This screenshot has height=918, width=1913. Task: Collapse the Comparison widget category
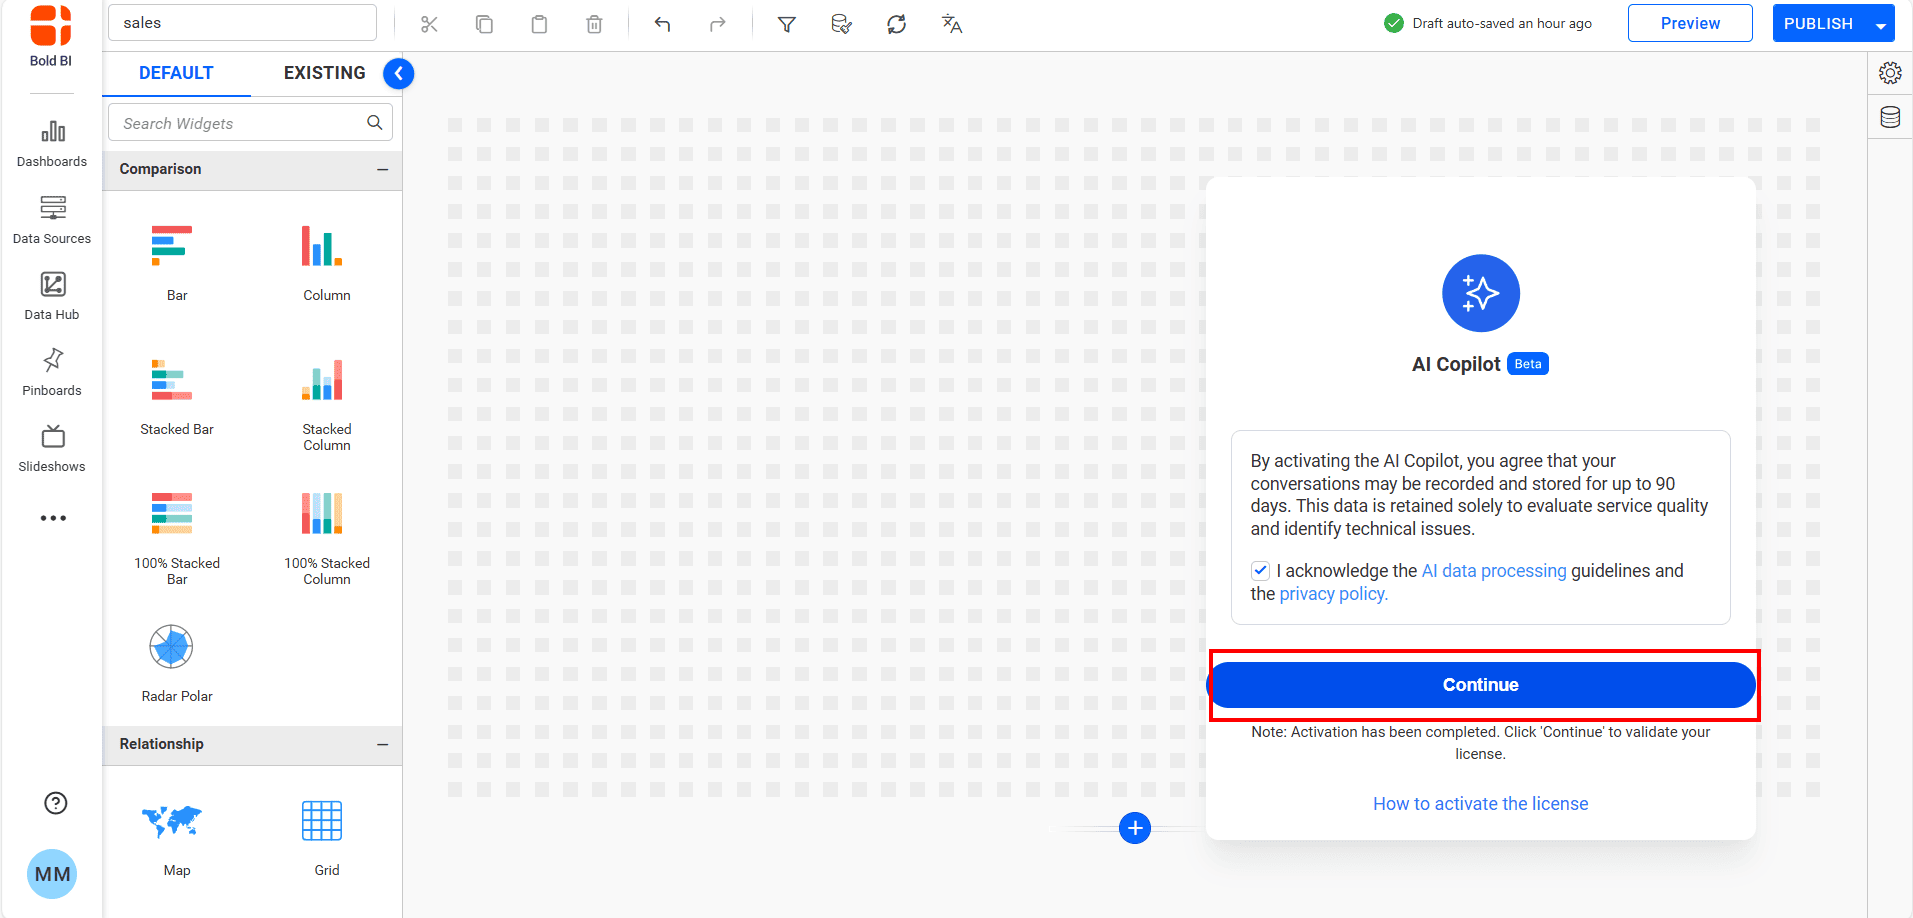coord(382,170)
